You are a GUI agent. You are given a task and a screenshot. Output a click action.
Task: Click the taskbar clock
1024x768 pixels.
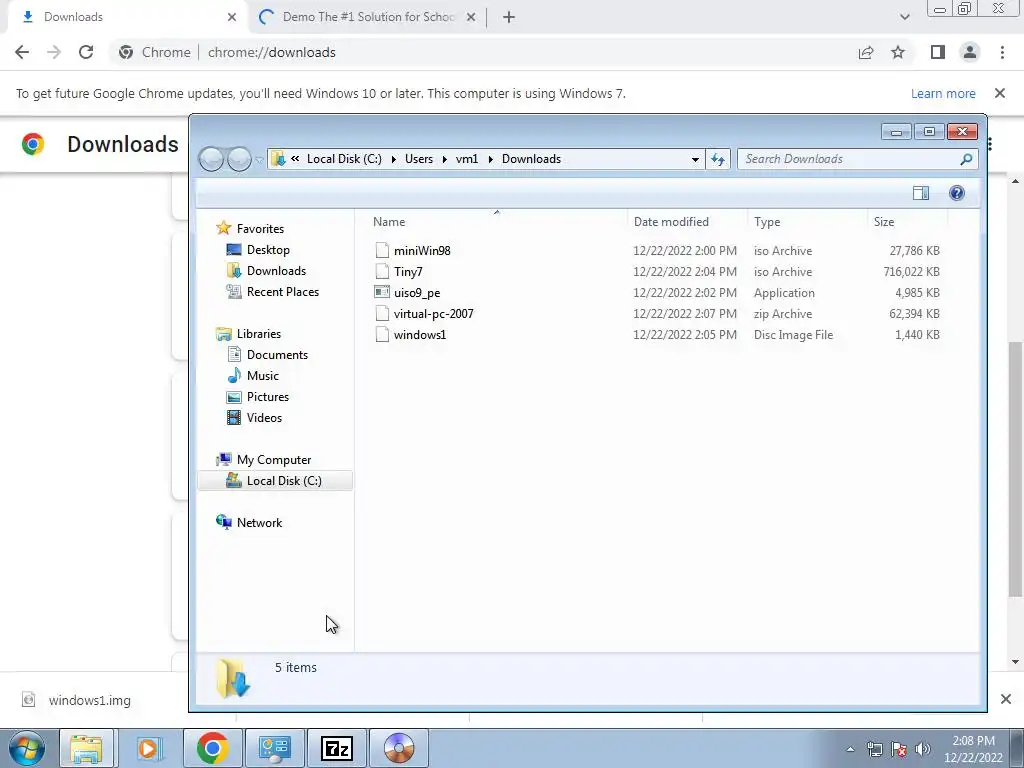tap(973, 749)
